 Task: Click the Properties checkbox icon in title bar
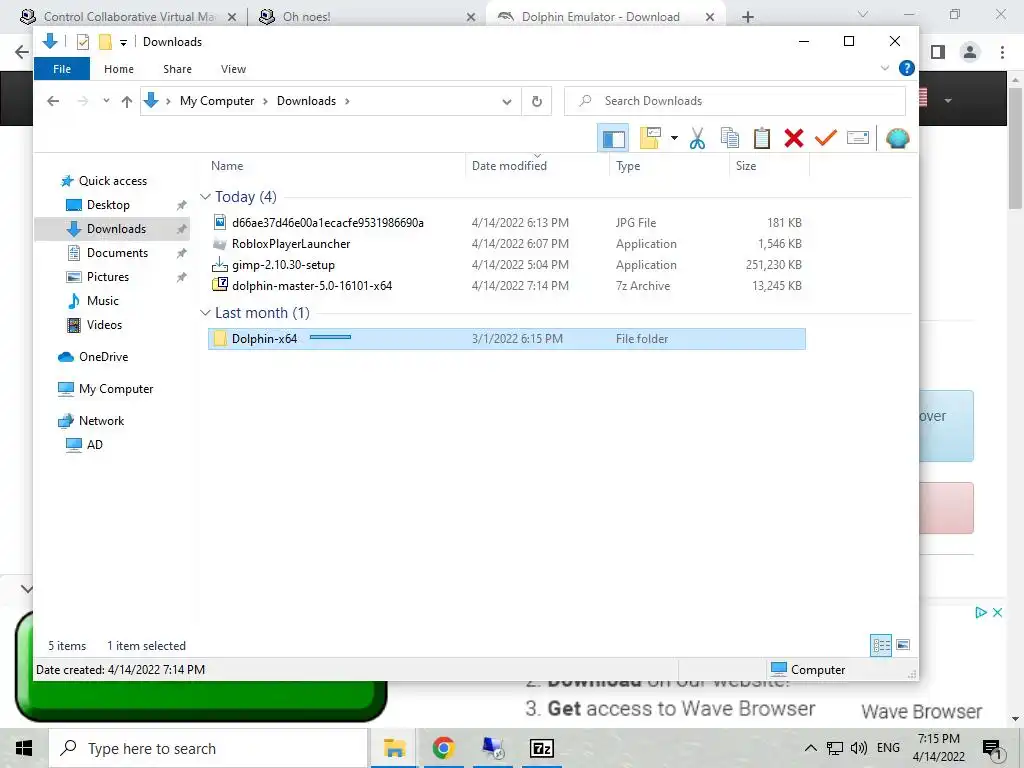82,42
